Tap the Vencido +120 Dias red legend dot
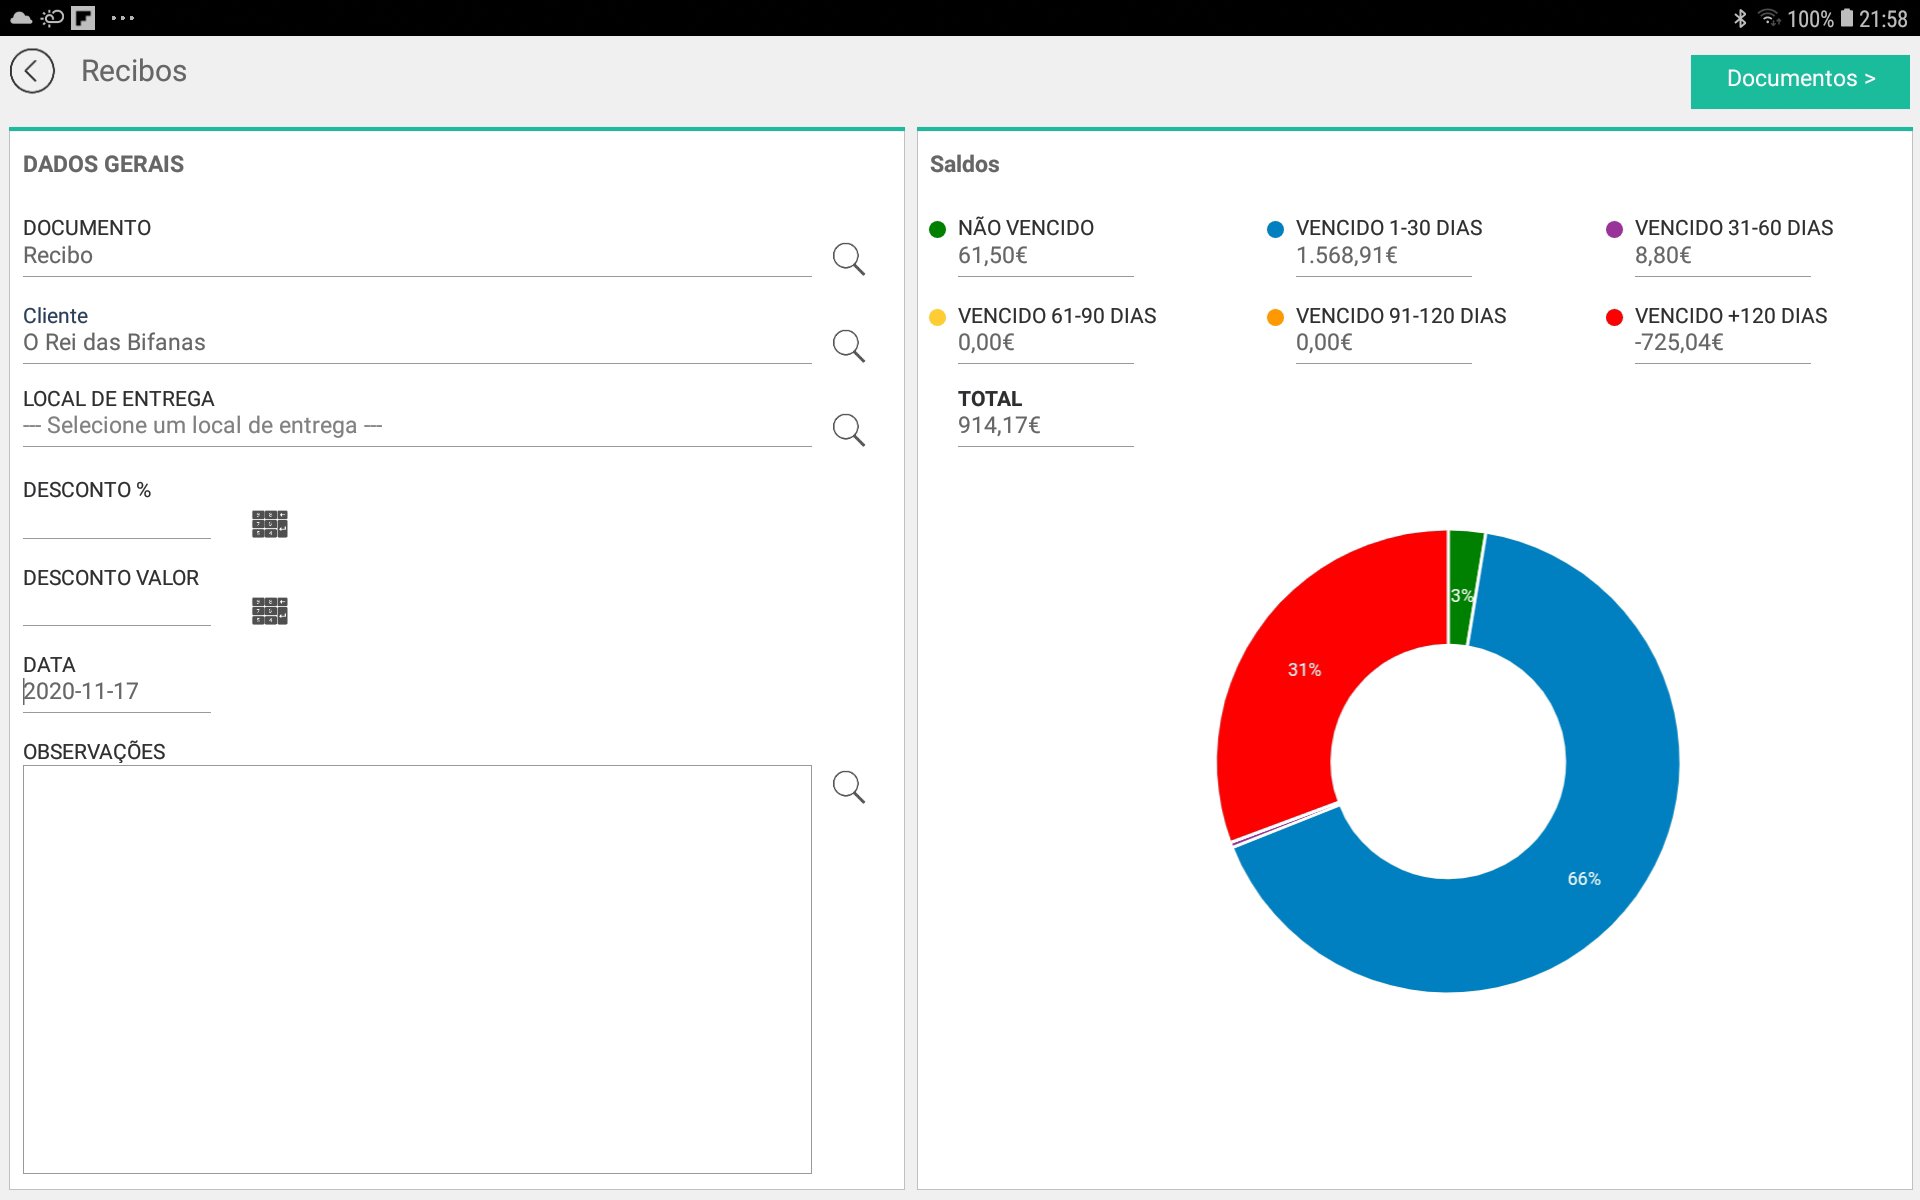The image size is (1920, 1200). tap(1613, 317)
